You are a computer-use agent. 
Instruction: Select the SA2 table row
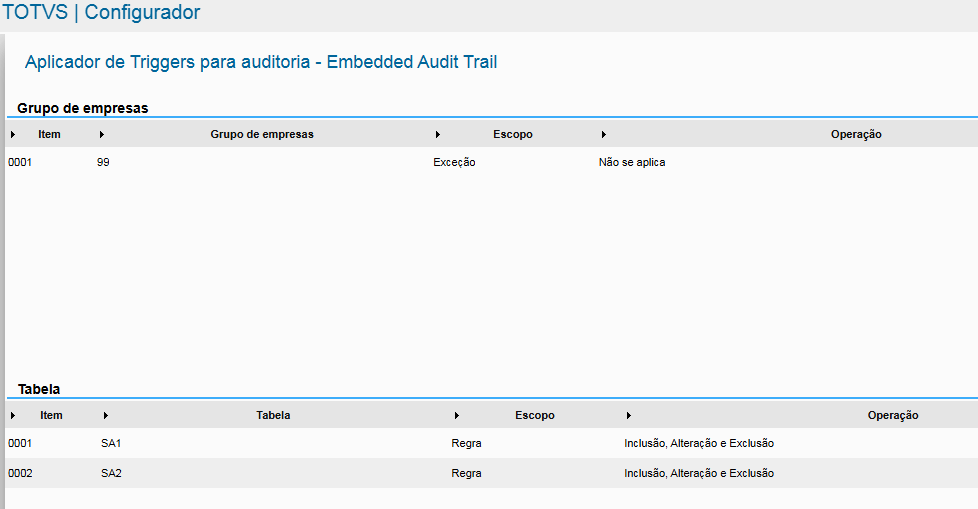pyautogui.click(x=111, y=473)
